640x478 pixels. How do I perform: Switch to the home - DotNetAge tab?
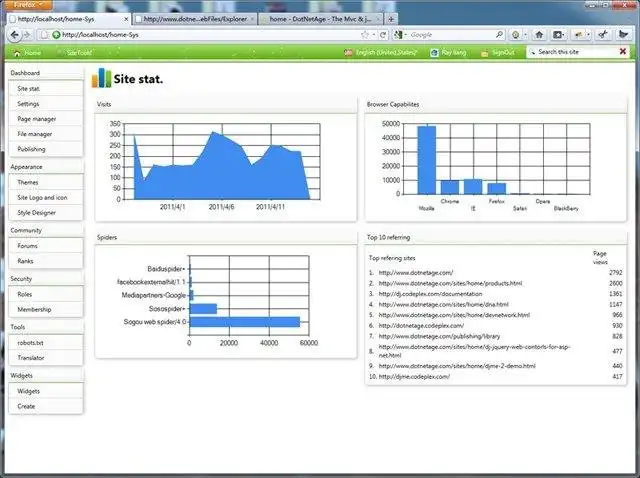pos(321,19)
